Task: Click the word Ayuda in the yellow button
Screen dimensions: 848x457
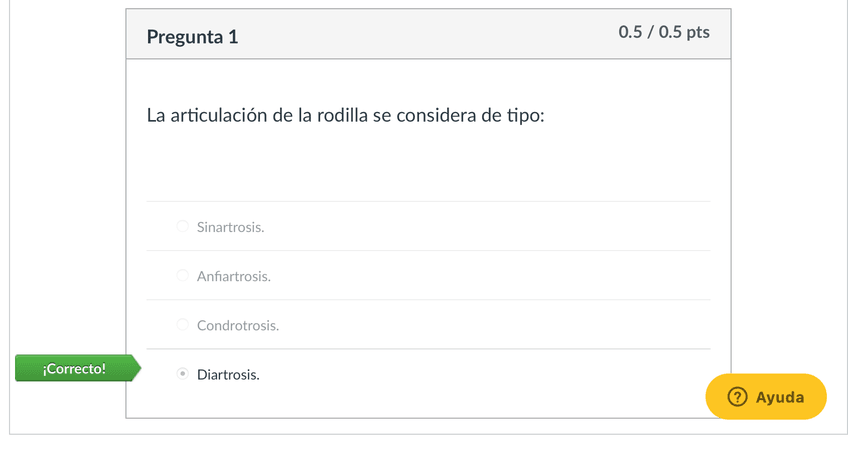Action: click(x=780, y=397)
